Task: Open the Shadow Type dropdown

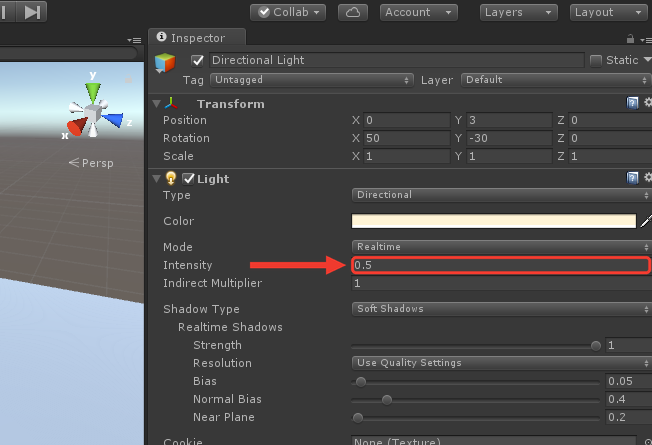Action: pyautogui.click(x=501, y=309)
